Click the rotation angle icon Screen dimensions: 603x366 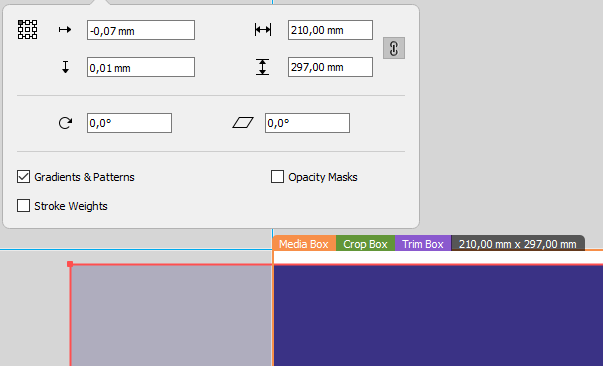click(65, 123)
